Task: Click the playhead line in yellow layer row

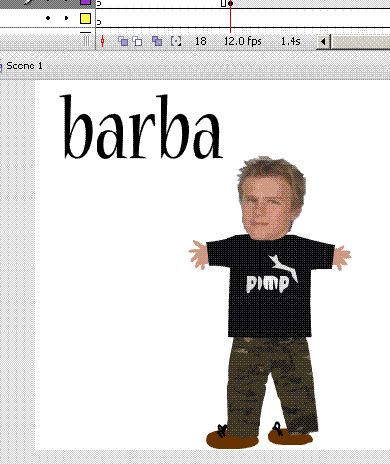Action: point(230,18)
